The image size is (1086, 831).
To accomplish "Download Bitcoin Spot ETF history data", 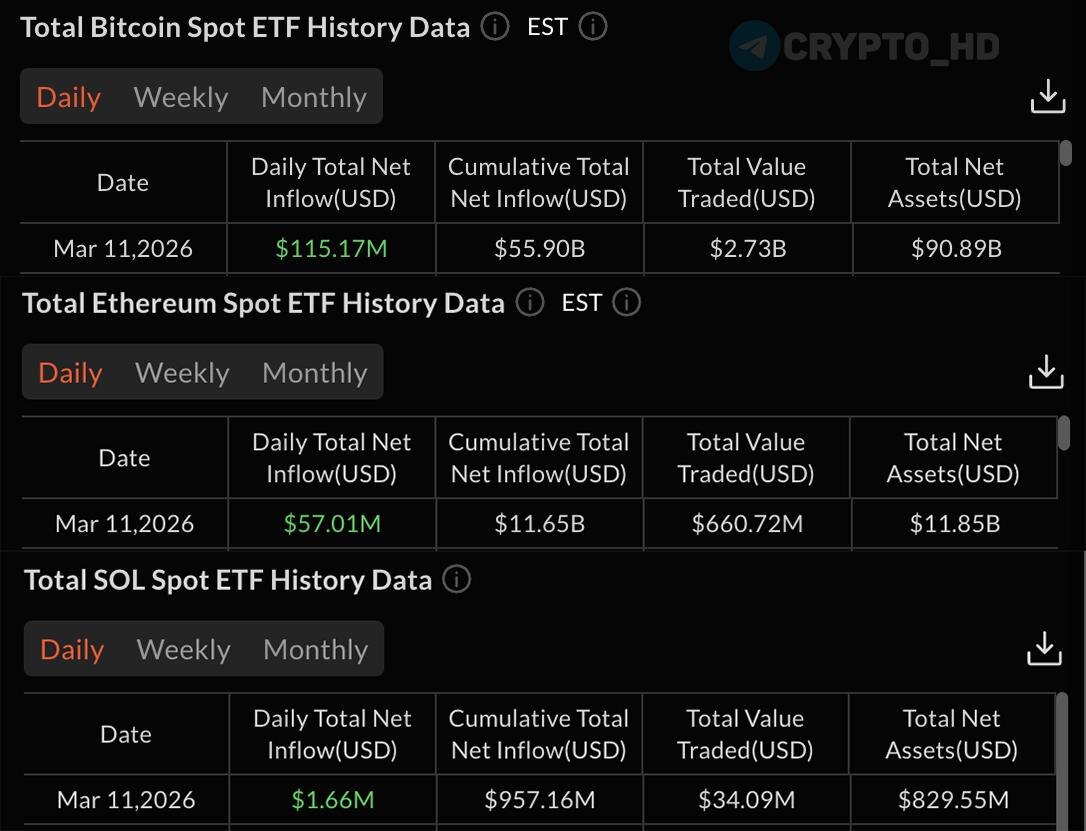I will point(1047,97).
